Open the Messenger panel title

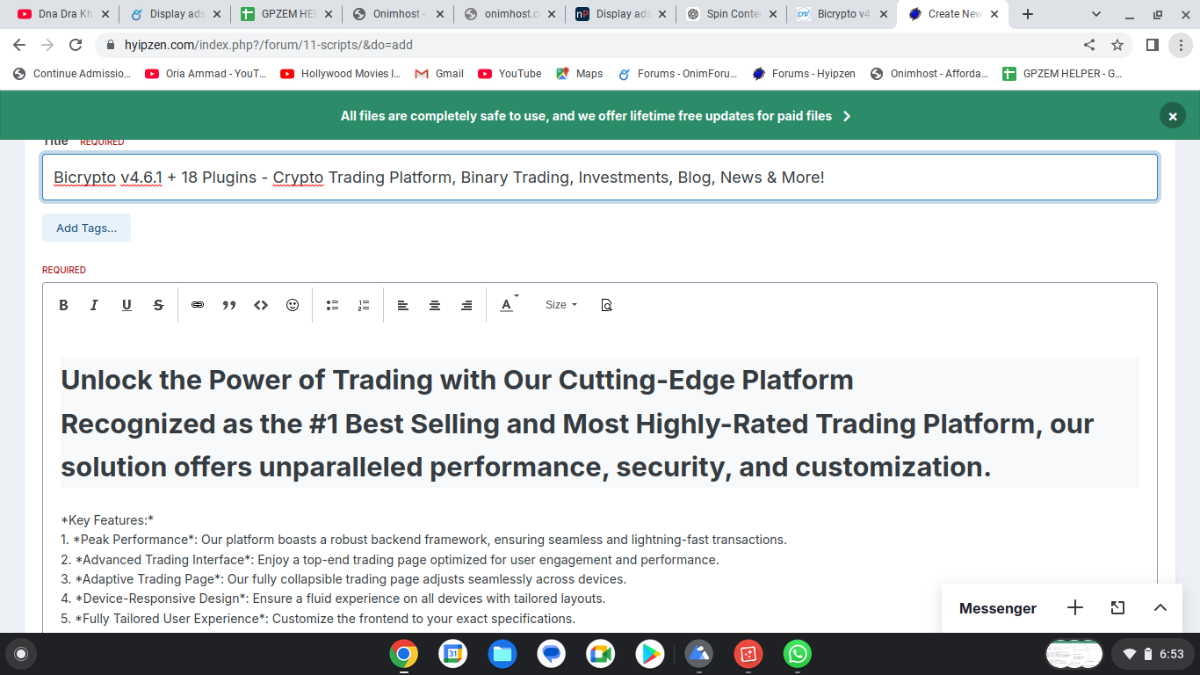[x=998, y=608]
